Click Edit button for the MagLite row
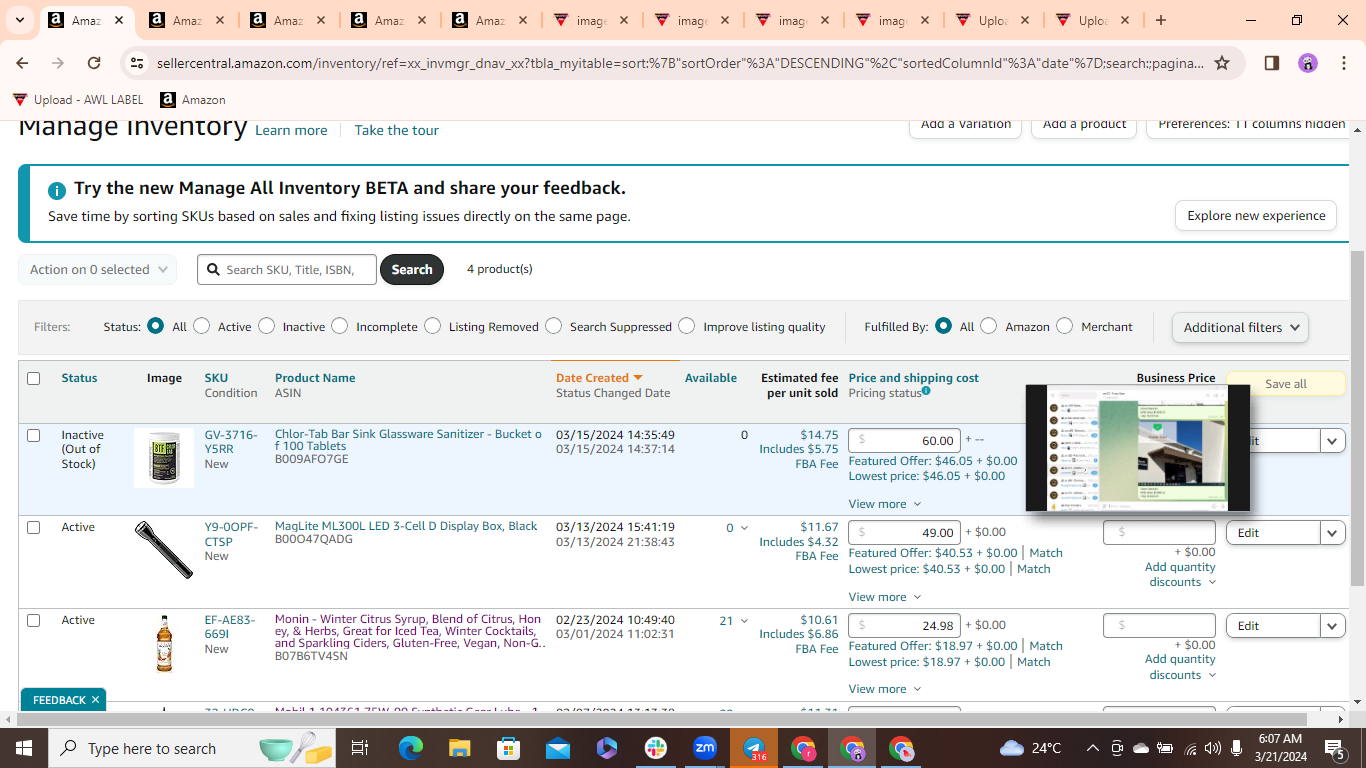This screenshot has width=1366, height=768. click(x=1273, y=533)
